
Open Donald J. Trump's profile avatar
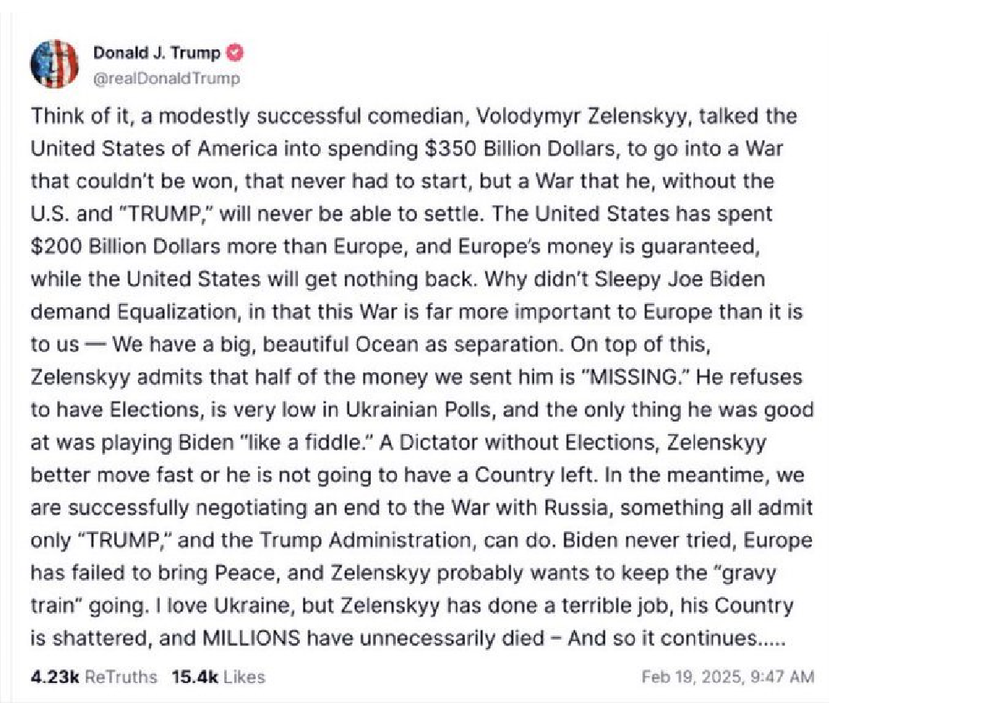[x=54, y=64]
